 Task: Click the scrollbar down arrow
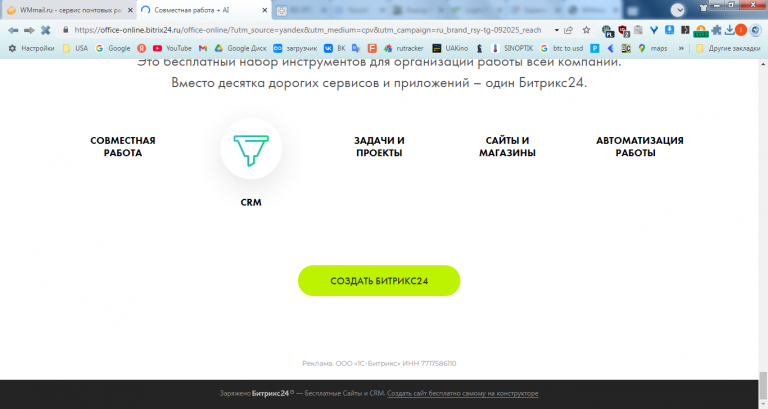[x=763, y=404]
